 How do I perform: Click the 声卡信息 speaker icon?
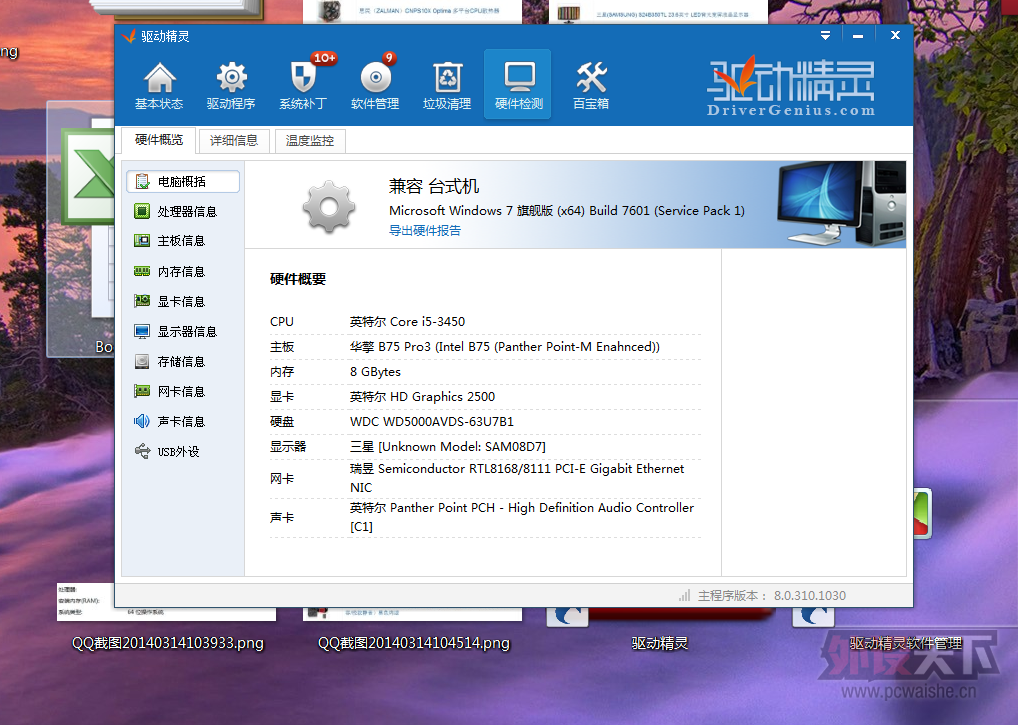pos(142,421)
